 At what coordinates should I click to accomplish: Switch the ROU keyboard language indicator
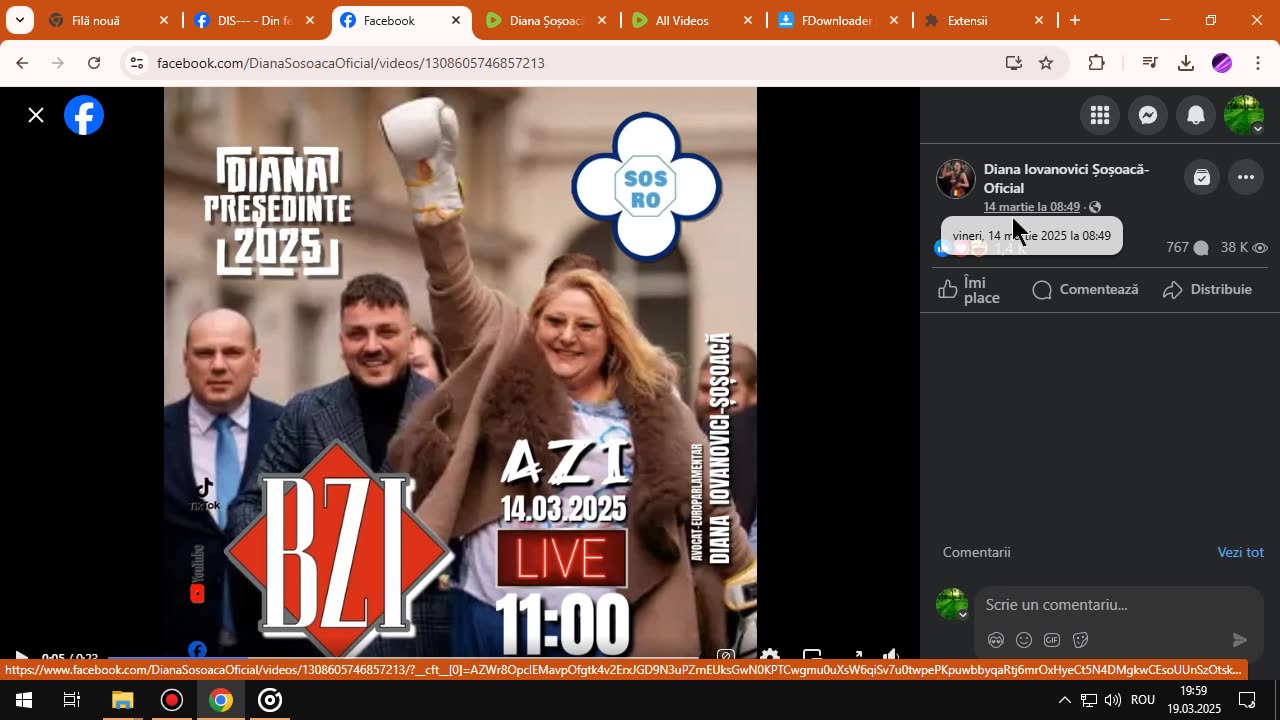tap(1143, 700)
